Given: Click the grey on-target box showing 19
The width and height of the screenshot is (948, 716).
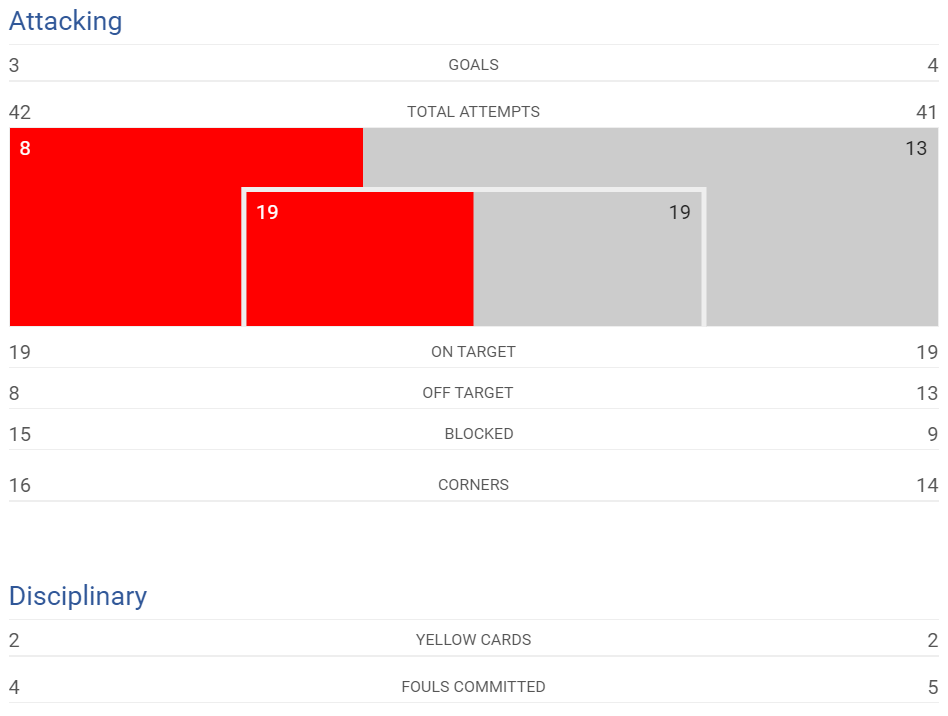Looking at the screenshot, I should point(587,259).
